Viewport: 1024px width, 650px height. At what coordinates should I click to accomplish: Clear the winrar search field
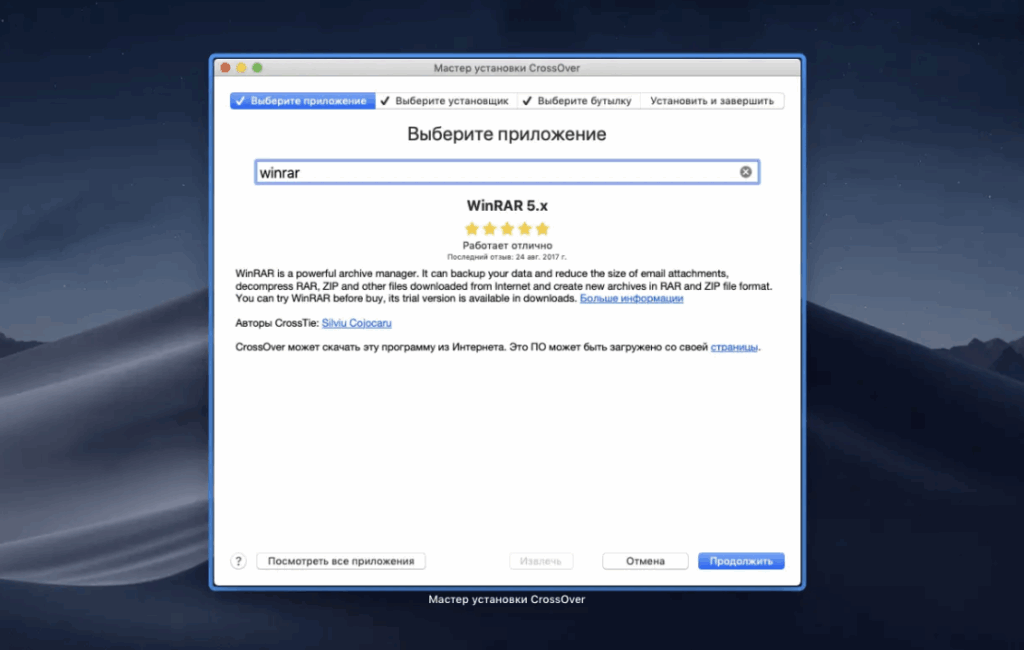745,172
